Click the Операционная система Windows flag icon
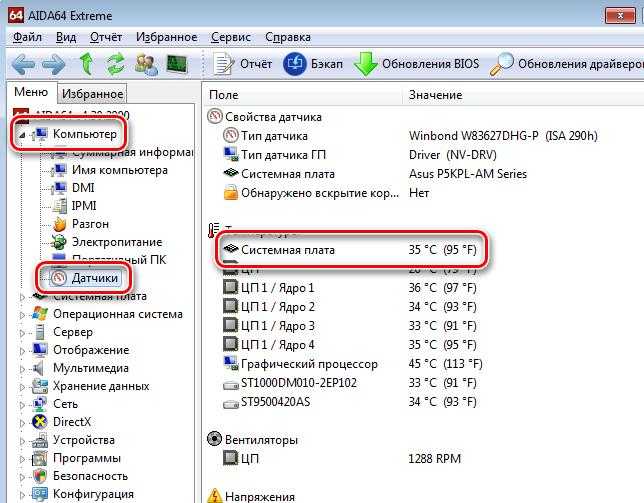 pyautogui.click(x=40, y=314)
